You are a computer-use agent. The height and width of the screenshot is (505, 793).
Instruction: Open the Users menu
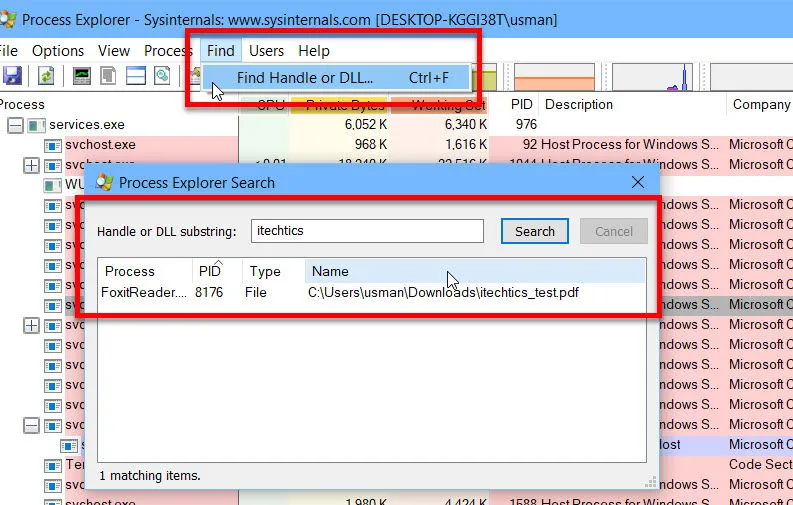266,50
